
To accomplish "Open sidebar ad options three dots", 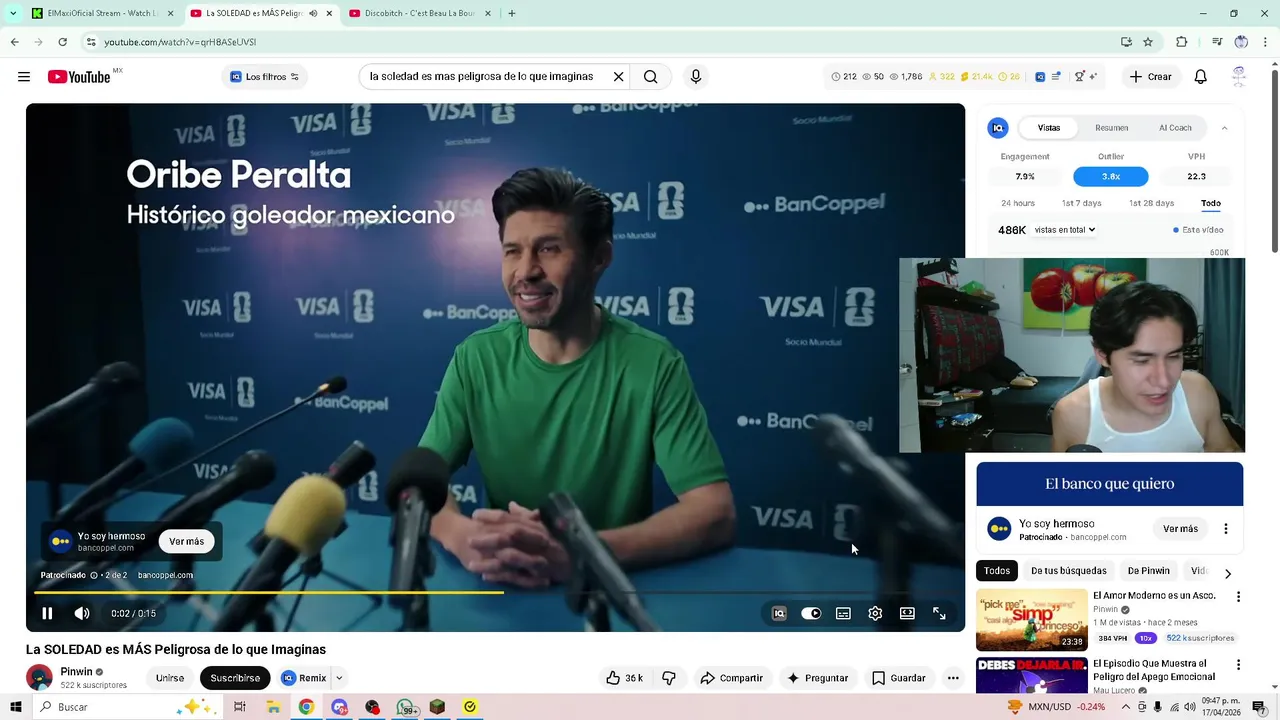I will pos(1226,529).
